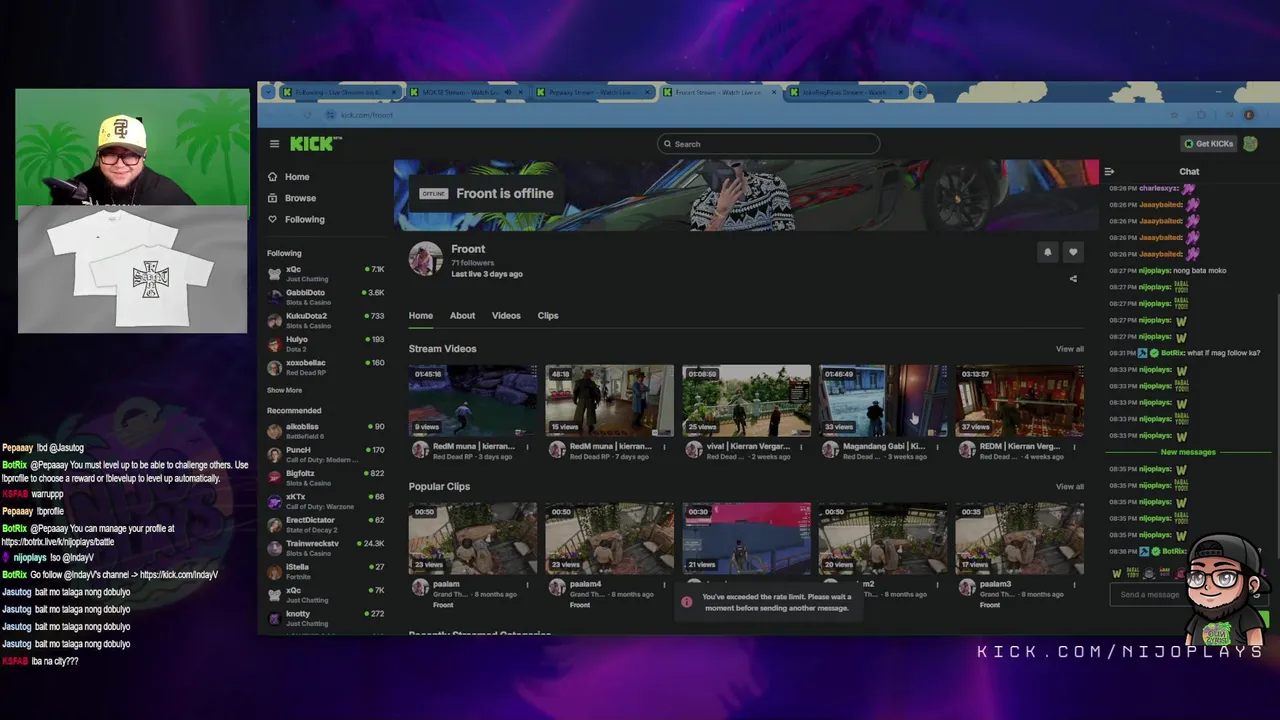This screenshot has height=720, width=1280.
Task: Click the Get KICKs button
Action: (x=1209, y=144)
